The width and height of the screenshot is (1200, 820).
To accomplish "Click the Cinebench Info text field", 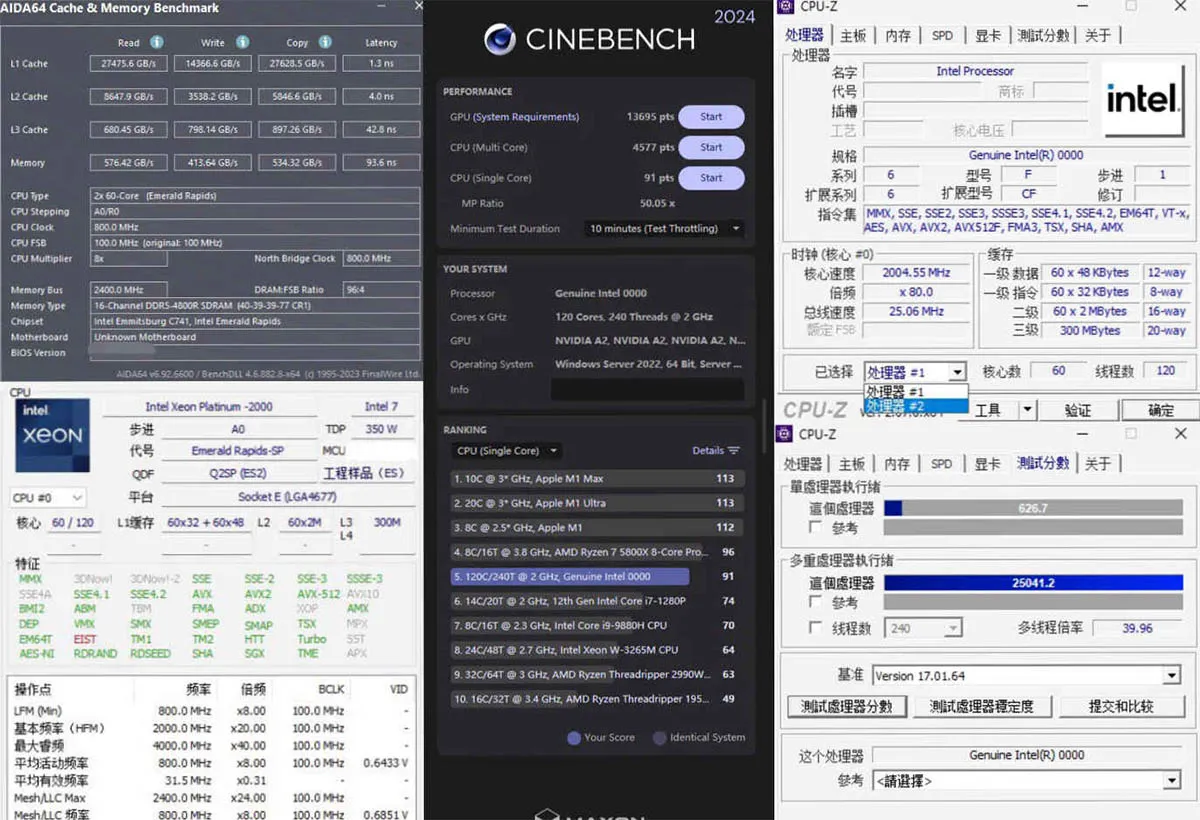I will tap(647, 390).
